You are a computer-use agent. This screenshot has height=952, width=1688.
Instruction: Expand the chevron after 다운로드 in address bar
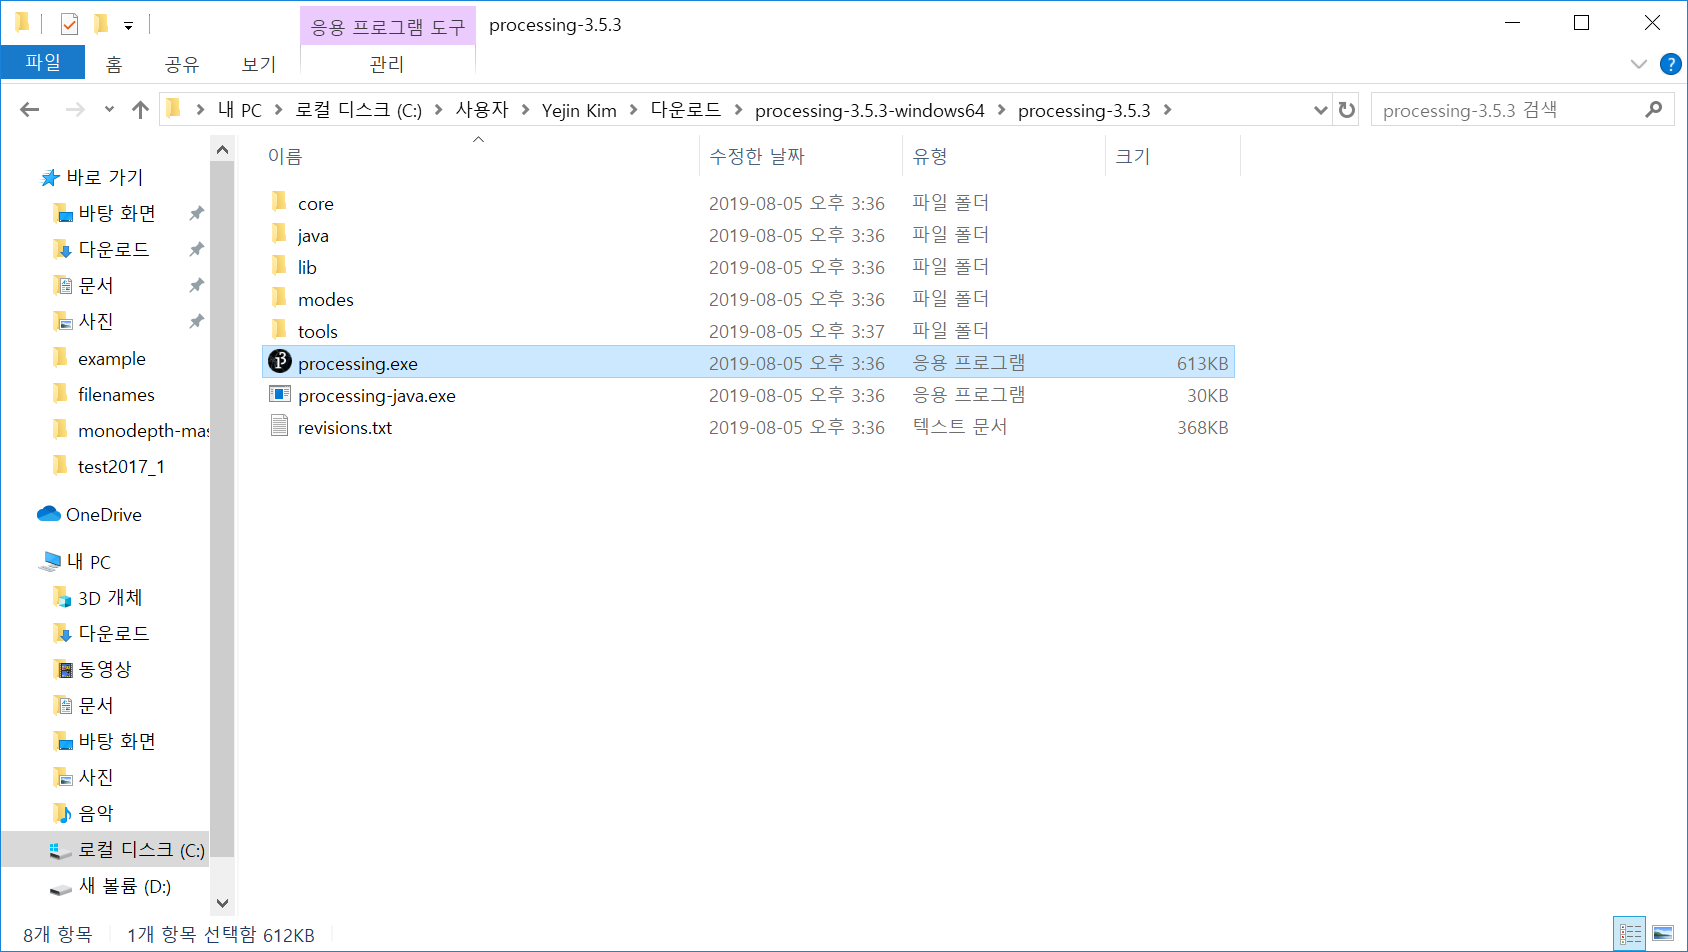(738, 110)
